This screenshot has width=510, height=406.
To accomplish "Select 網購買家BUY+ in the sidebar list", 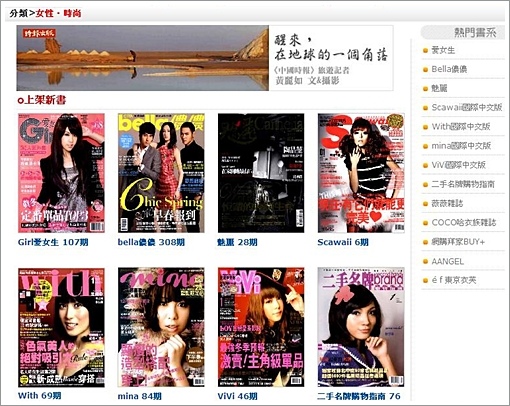I will click(x=458, y=242).
